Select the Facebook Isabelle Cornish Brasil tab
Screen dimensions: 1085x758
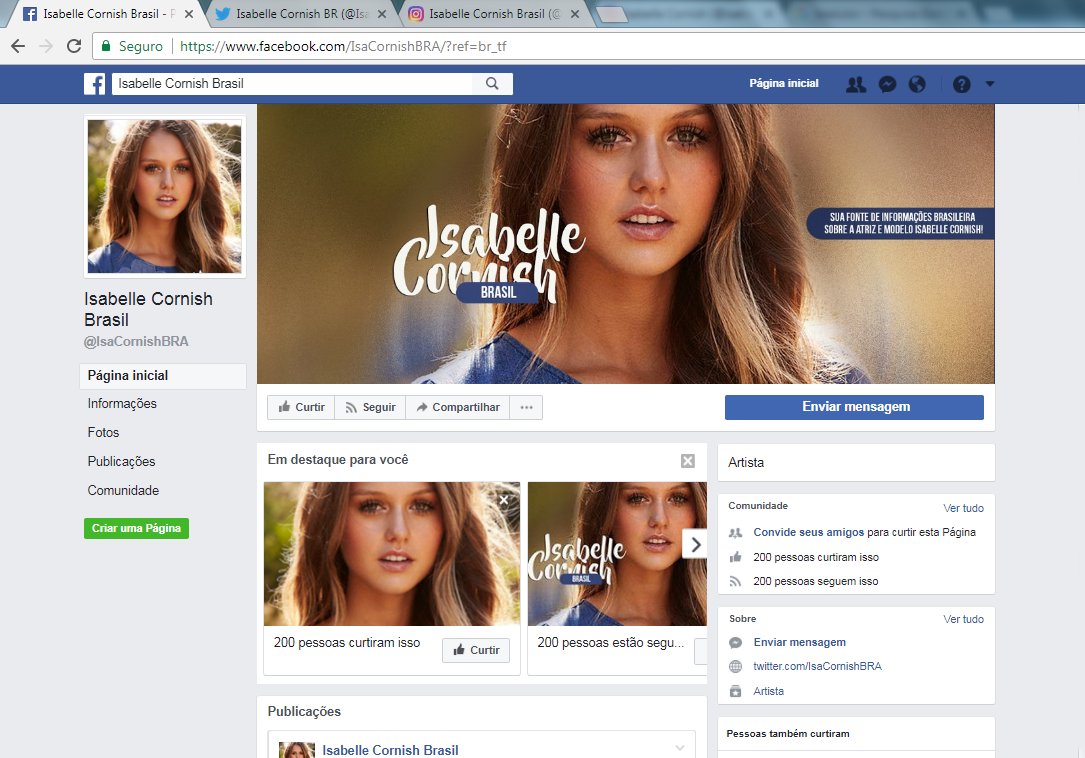click(x=104, y=14)
